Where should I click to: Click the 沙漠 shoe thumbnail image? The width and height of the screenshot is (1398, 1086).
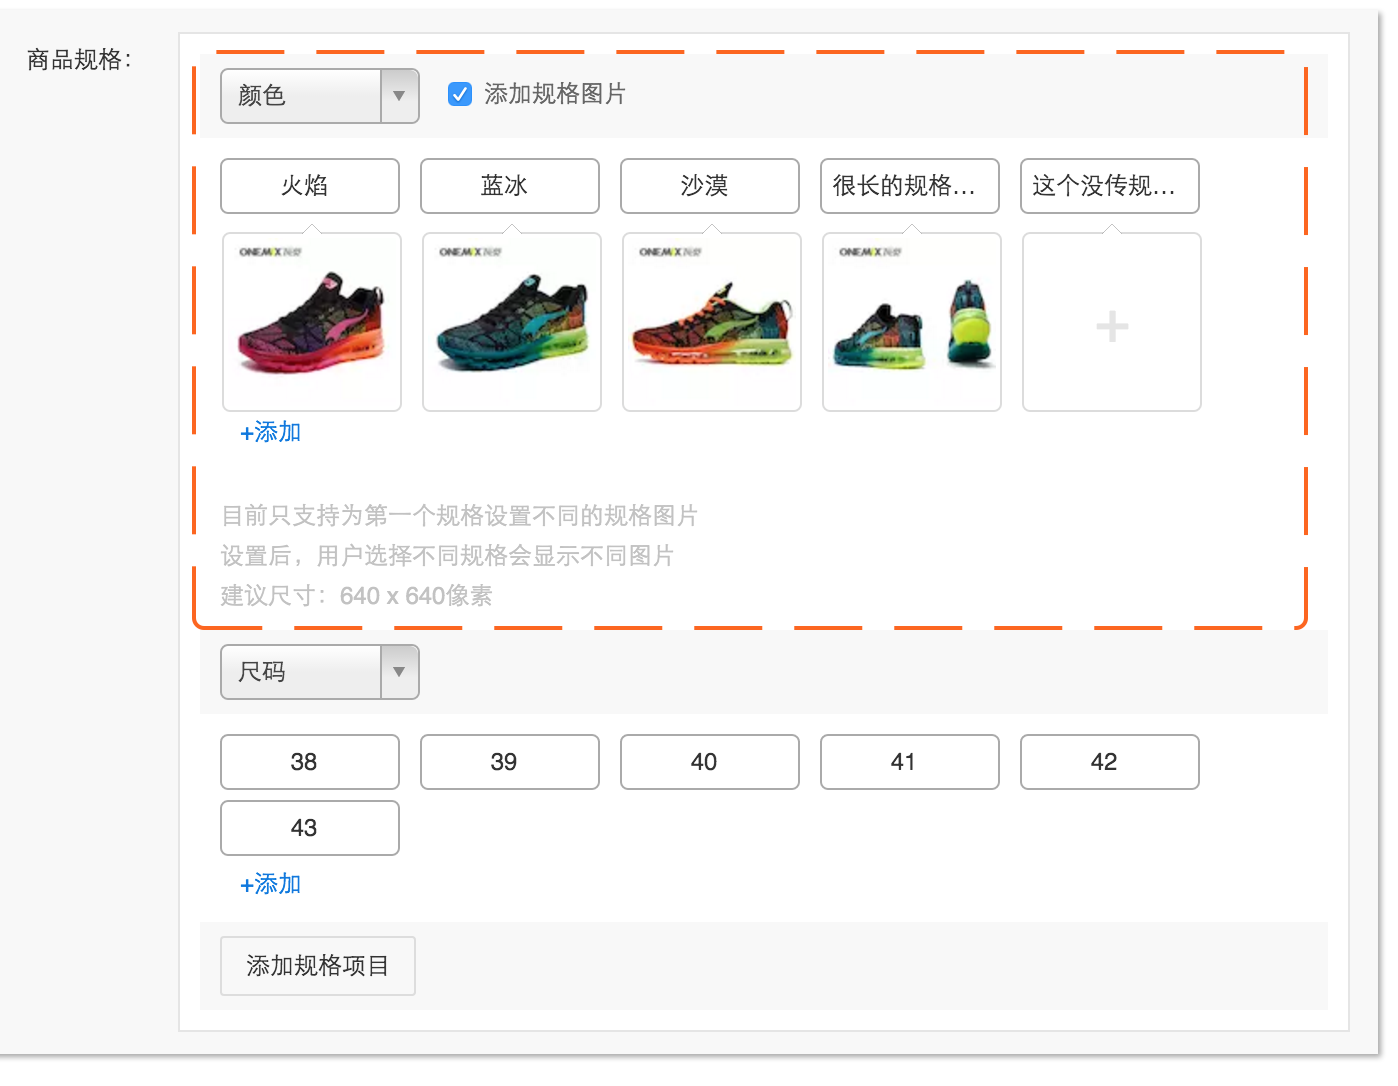coord(712,322)
